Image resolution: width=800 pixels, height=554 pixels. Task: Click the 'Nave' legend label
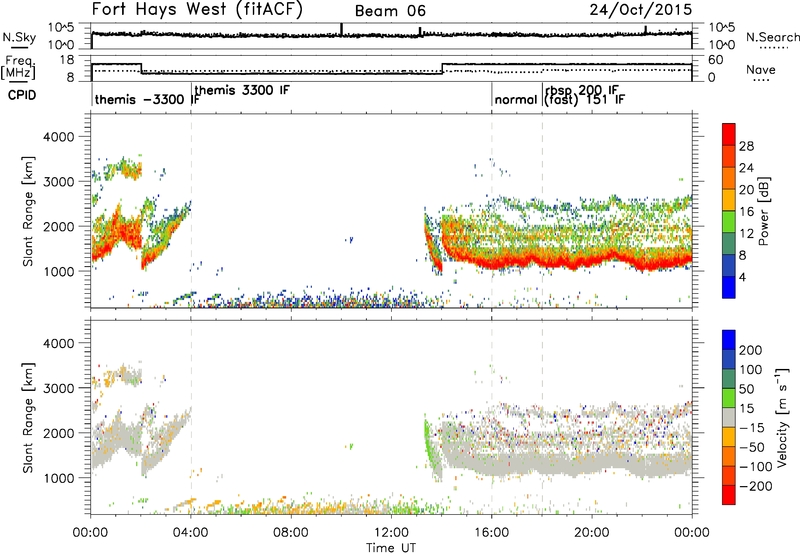[x=760, y=70]
